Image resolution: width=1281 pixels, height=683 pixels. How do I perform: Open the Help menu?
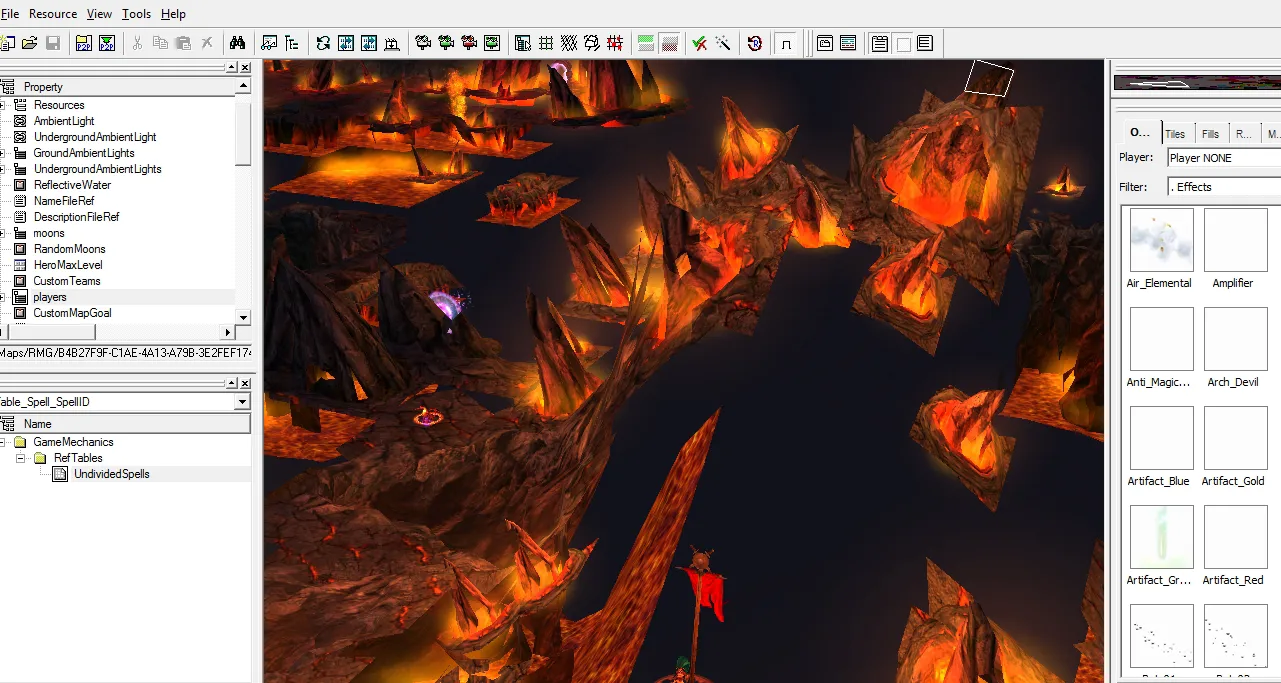pos(173,14)
